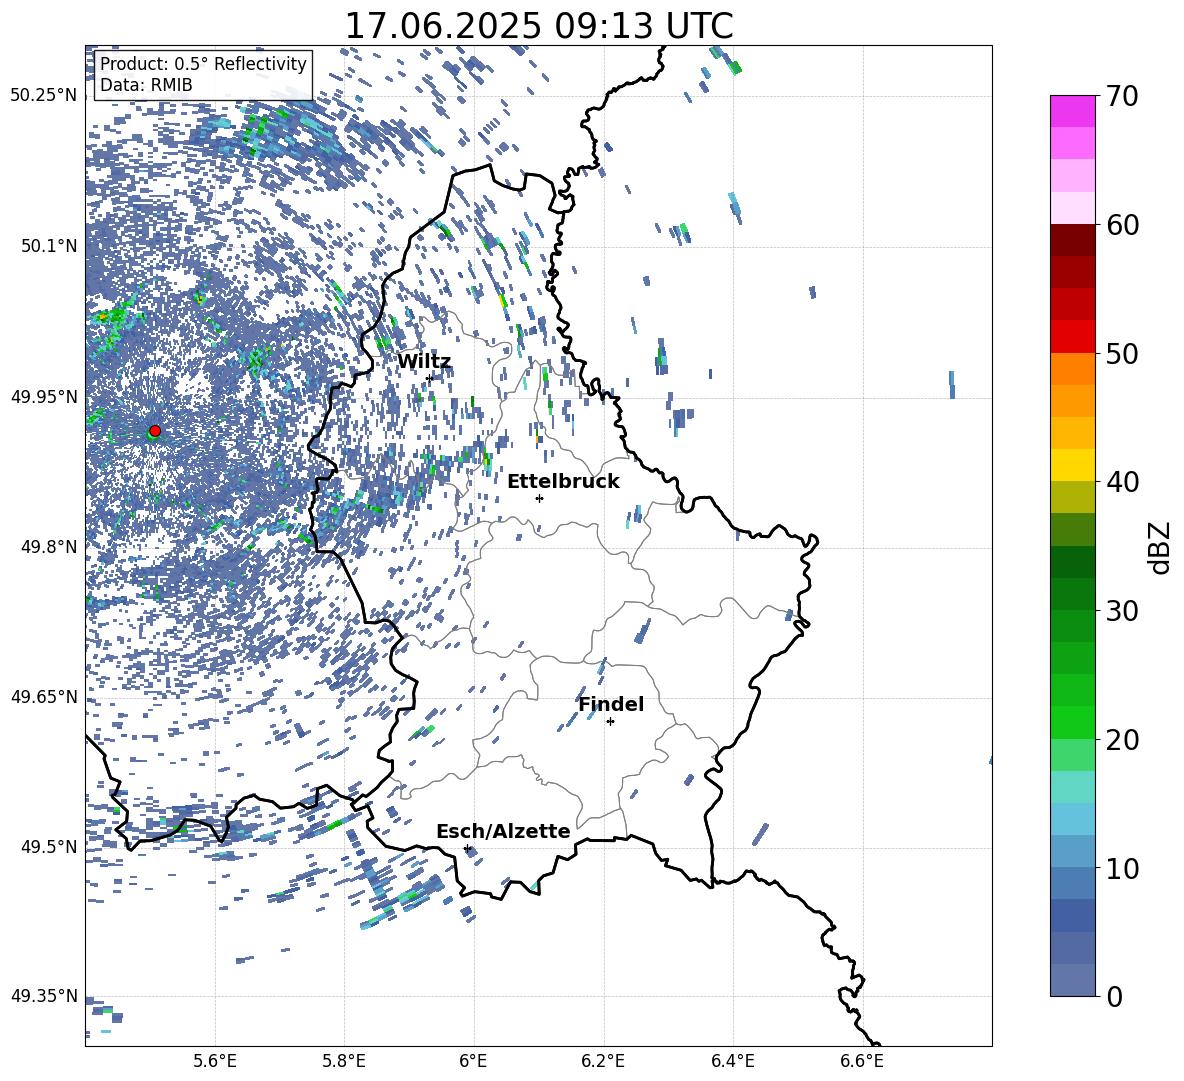Screen dimensions: 1184x1081
Task: Click the 50.25°N latitude label
Action: coord(44,96)
